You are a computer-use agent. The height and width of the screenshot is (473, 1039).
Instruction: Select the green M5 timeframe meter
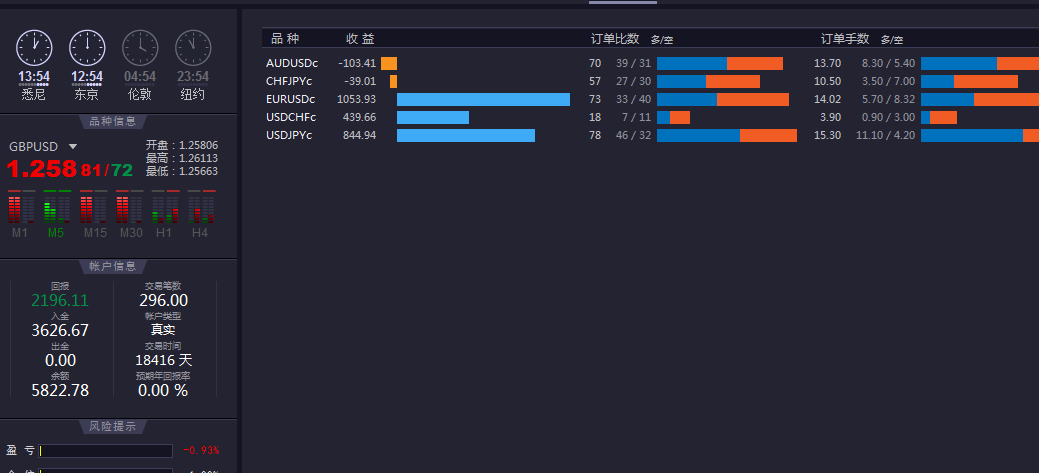point(56,213)
